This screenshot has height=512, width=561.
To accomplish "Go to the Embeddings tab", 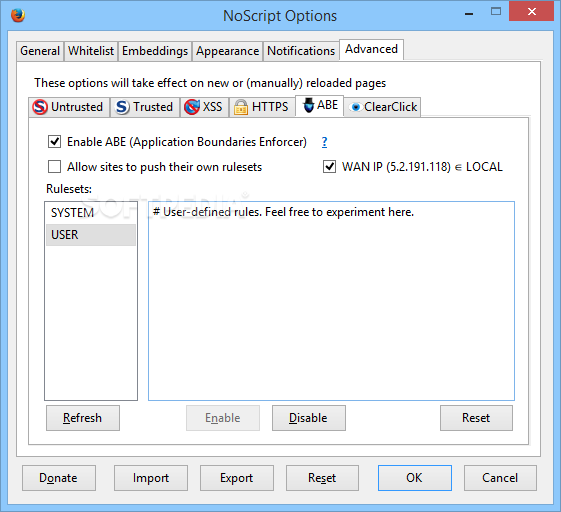I will coord(155,51).
